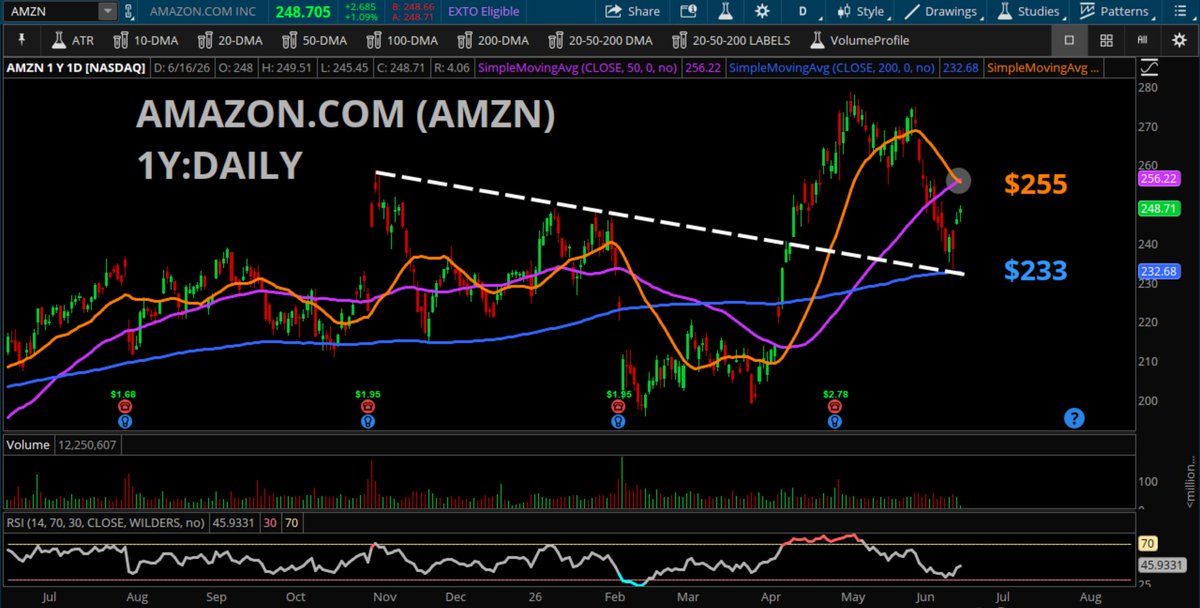The image size is (1200, 608).
Task: Click the Share button
Action: click(x=634, y=12)
